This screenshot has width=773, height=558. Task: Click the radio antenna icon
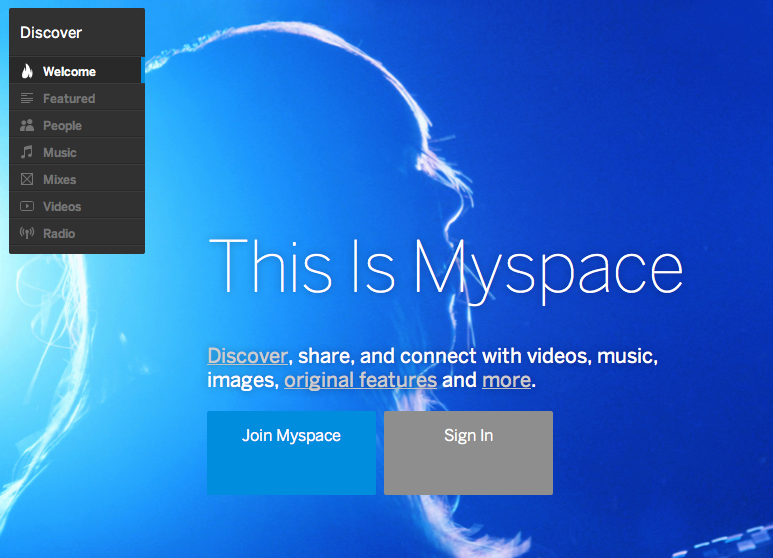pyautogui.click(x=27, y=234)
